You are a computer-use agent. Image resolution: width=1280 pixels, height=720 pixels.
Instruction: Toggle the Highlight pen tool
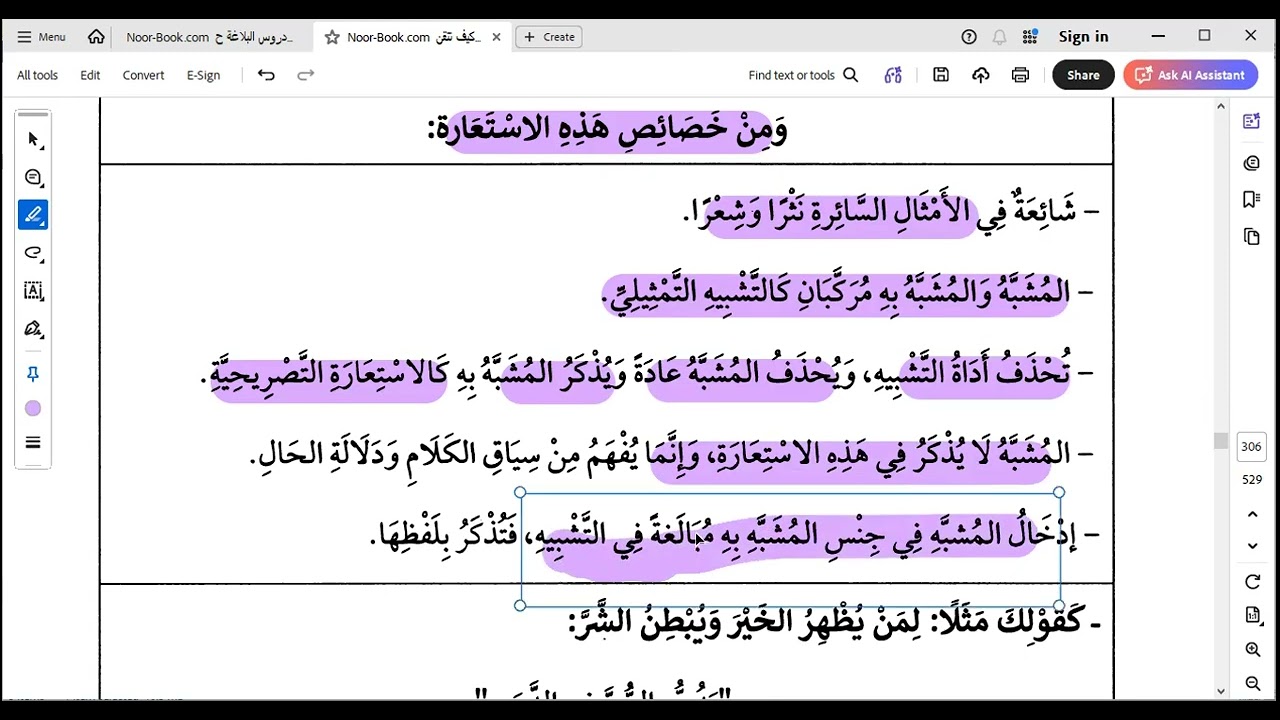pos(33,215)
